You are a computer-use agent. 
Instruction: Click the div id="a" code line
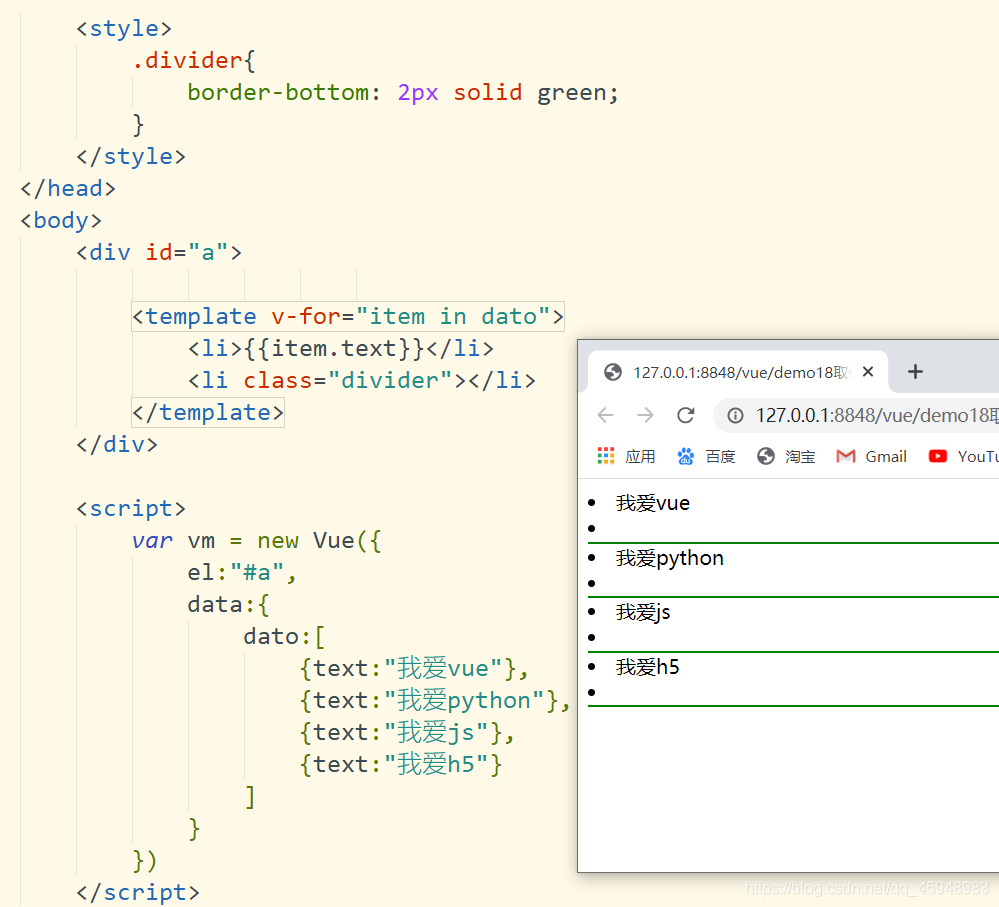pos(159,252)
